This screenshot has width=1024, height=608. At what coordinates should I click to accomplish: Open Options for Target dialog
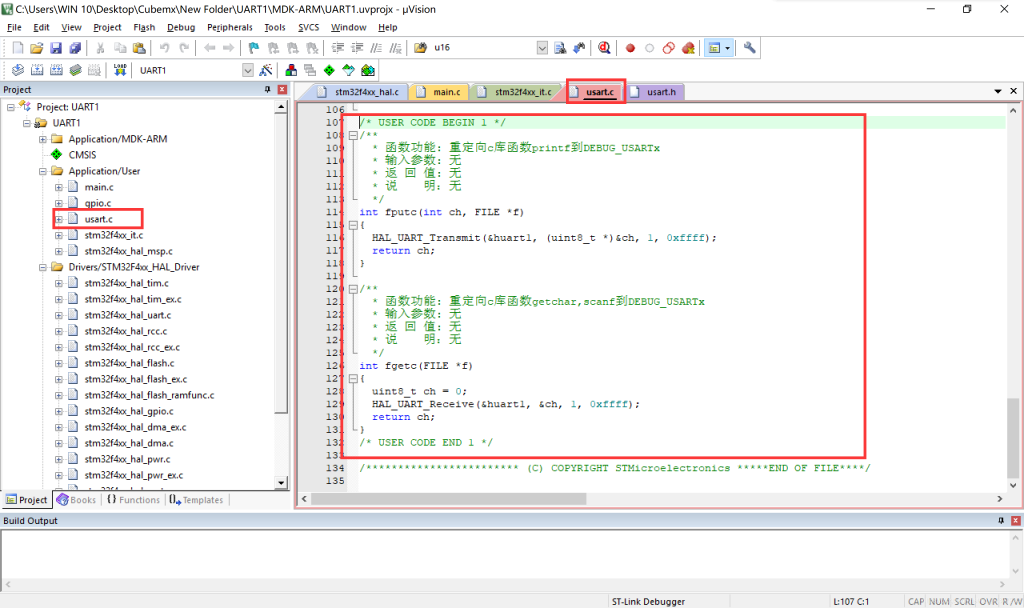266,69
